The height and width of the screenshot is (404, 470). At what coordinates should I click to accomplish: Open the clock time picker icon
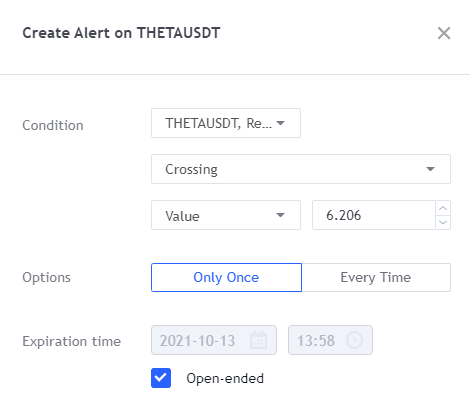pos(354,340)
